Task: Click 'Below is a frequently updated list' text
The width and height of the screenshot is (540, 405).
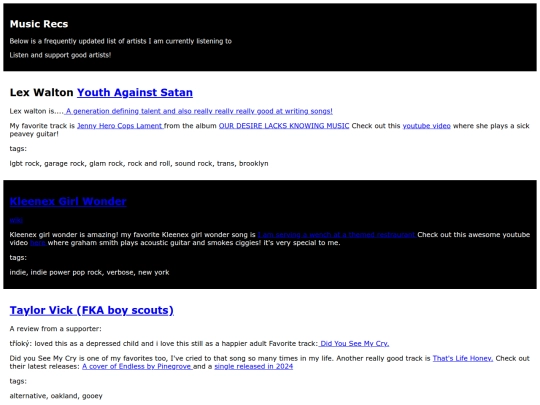Action: 121,41
